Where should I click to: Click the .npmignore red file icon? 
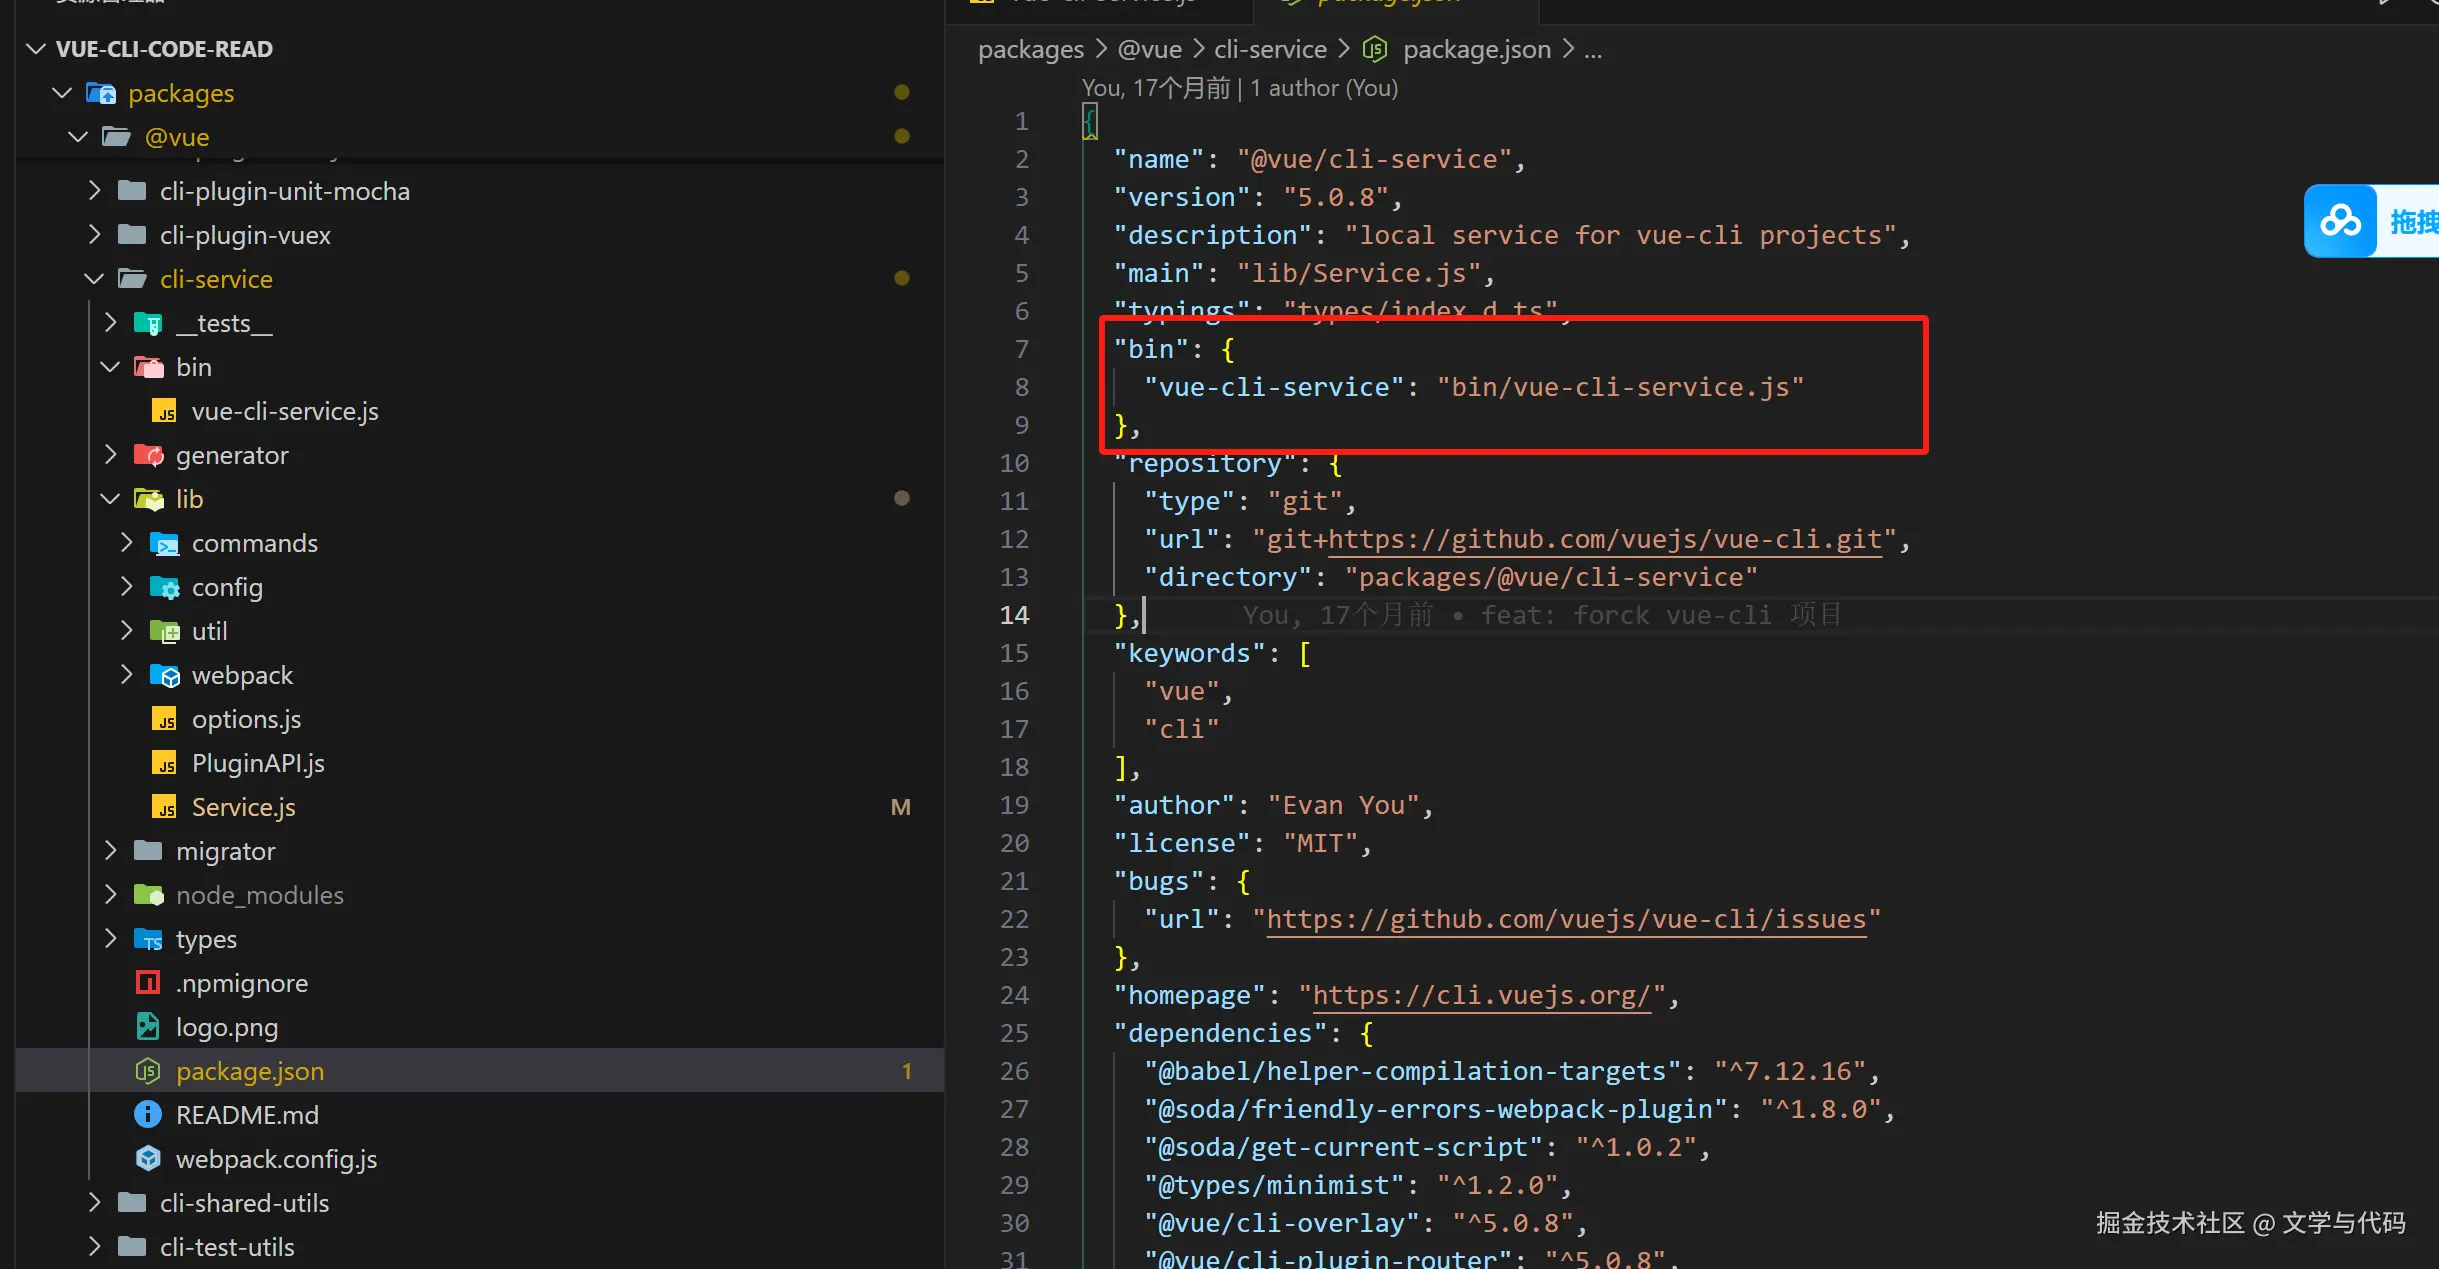pyautogui.click(x=148, y=983)
